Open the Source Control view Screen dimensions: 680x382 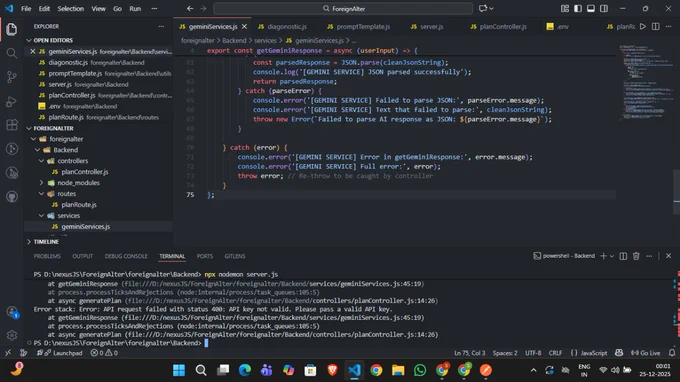(12, 77)
